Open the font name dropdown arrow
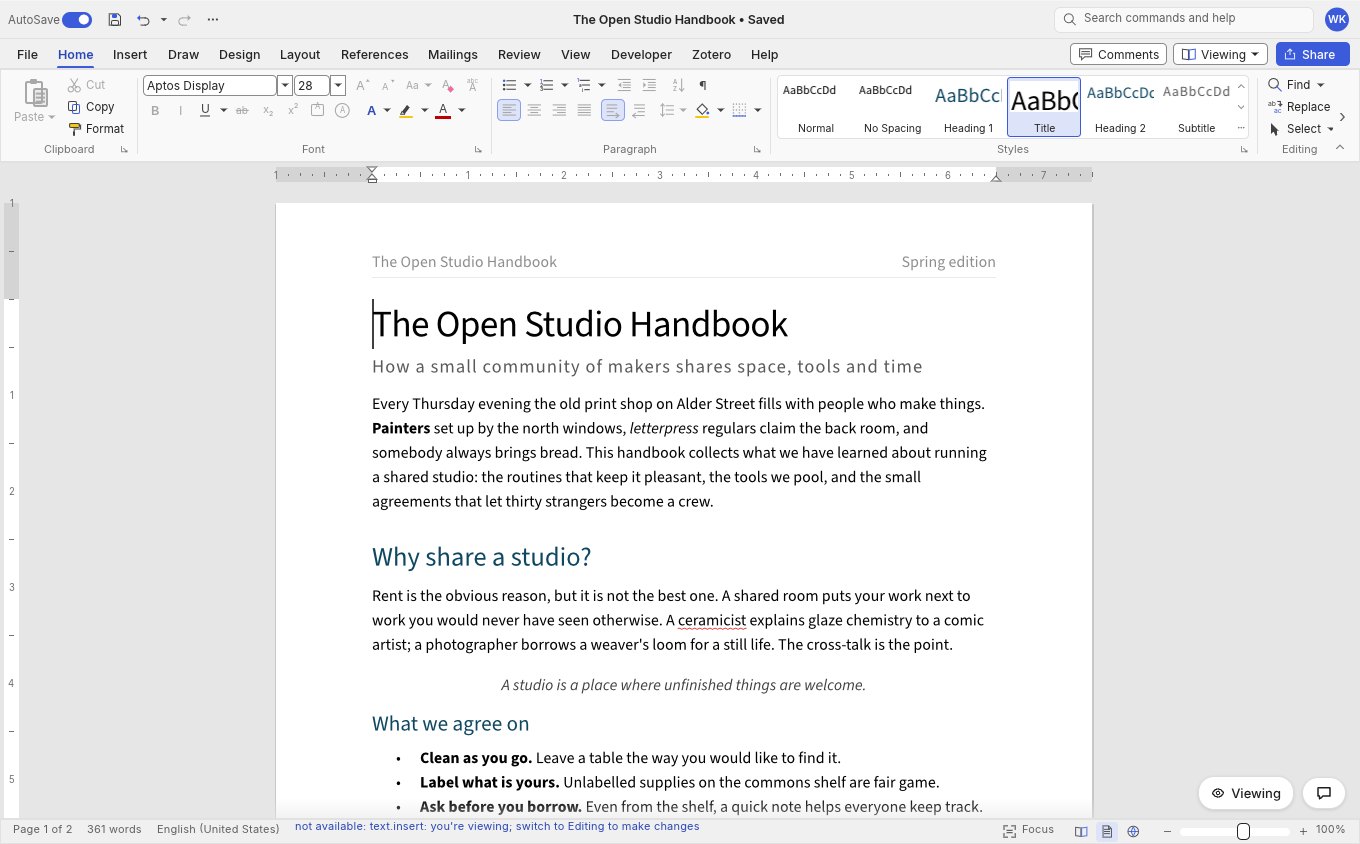The height and width of the screenshot is (844, 1360). point(285,86)
